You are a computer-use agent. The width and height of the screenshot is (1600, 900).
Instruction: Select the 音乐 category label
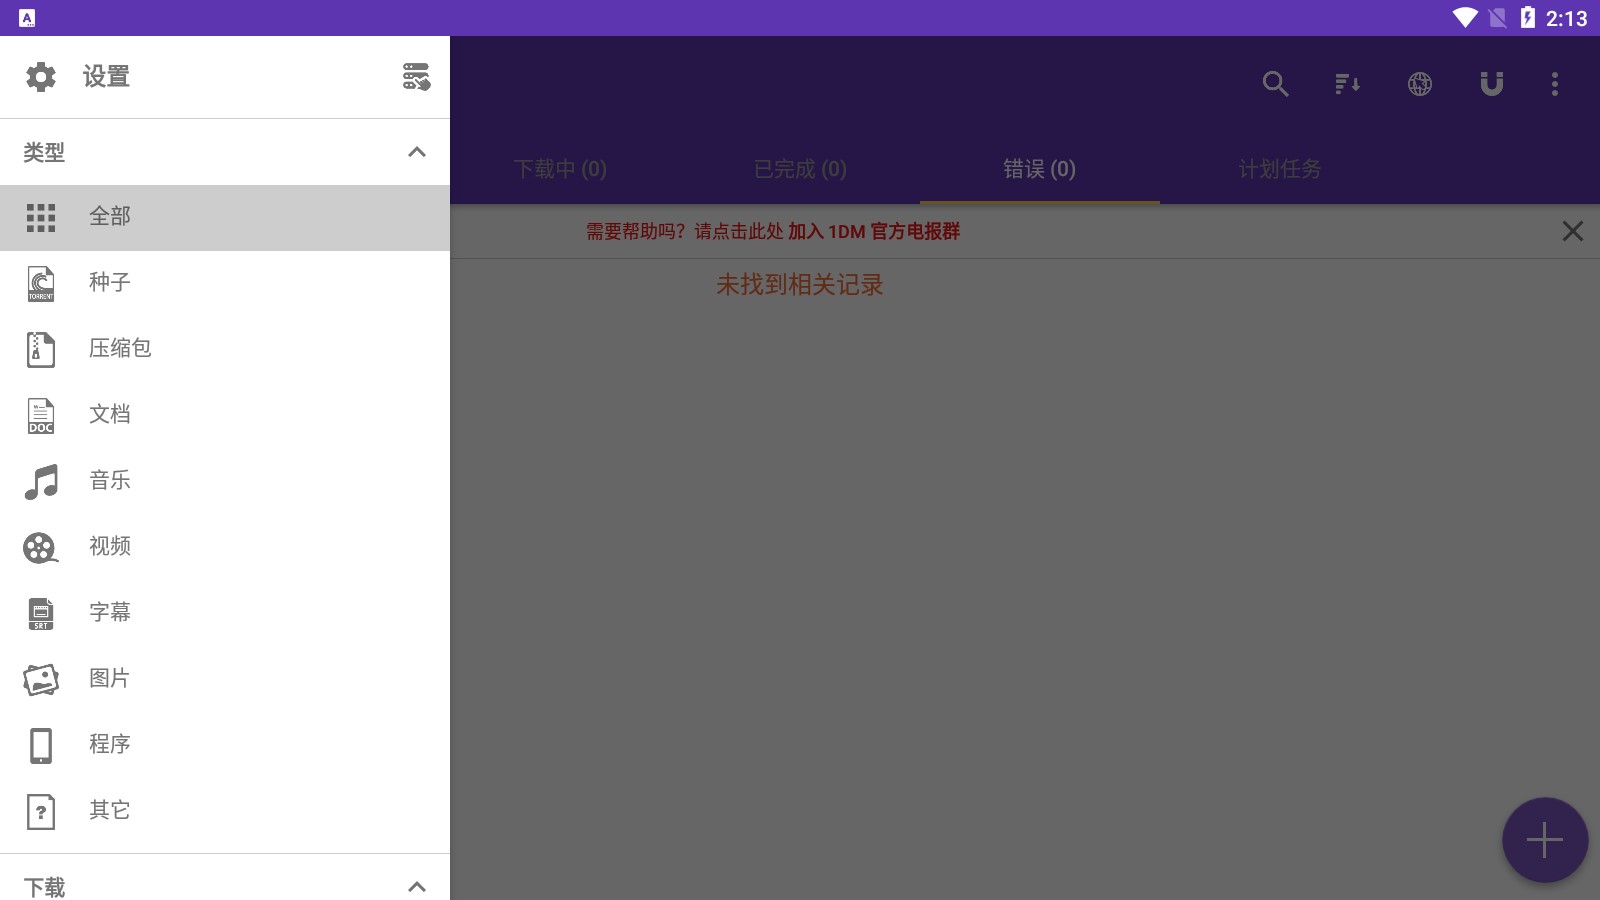click(110, 481)
